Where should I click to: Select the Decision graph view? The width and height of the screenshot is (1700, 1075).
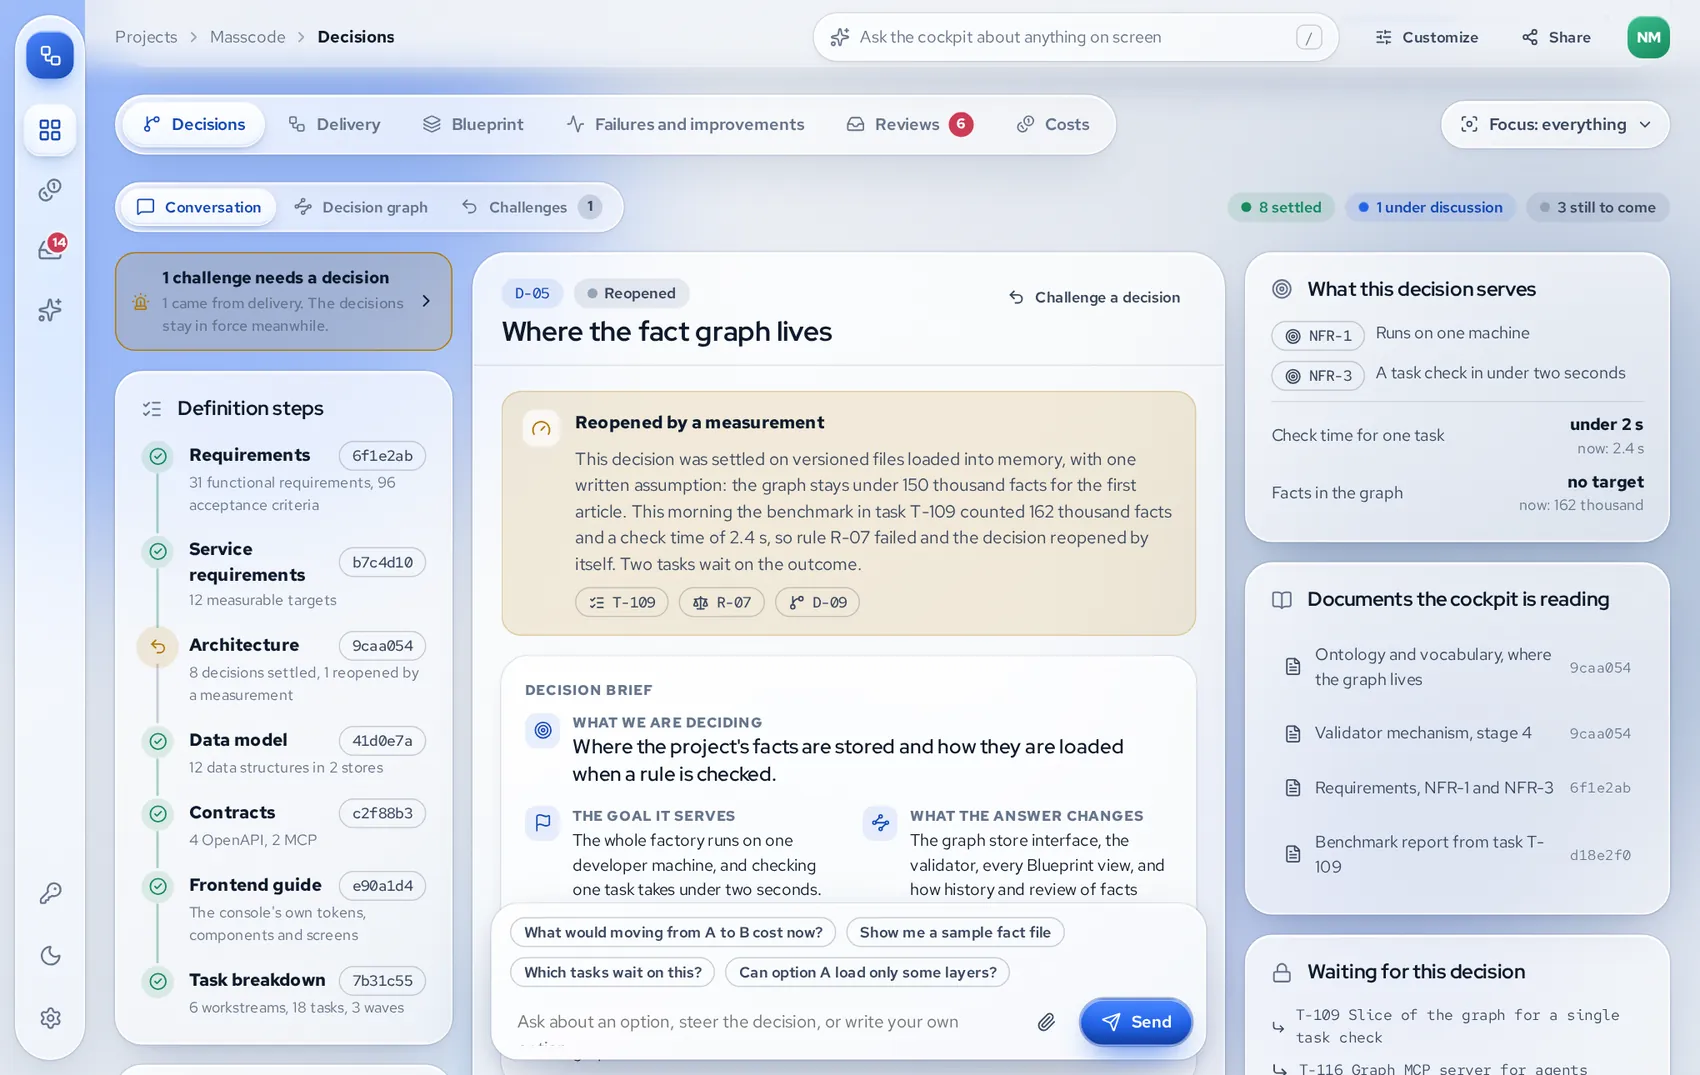click(361, 207)
